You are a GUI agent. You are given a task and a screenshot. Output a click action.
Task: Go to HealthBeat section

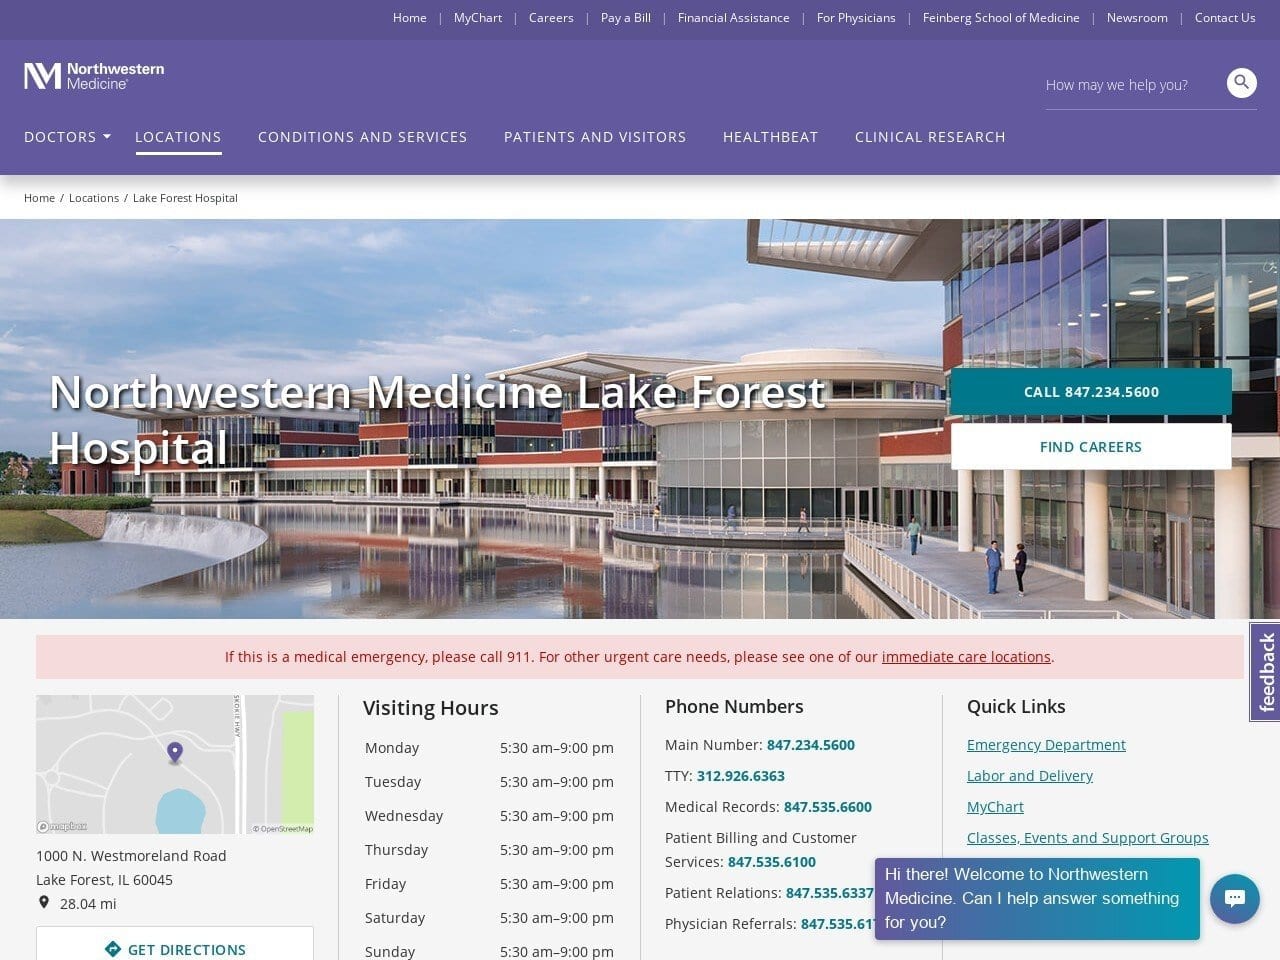770,137
